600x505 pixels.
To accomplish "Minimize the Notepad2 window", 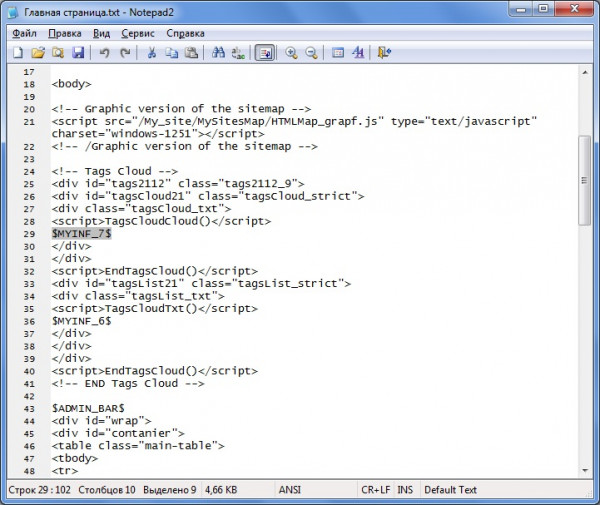I will coord(521,9).
